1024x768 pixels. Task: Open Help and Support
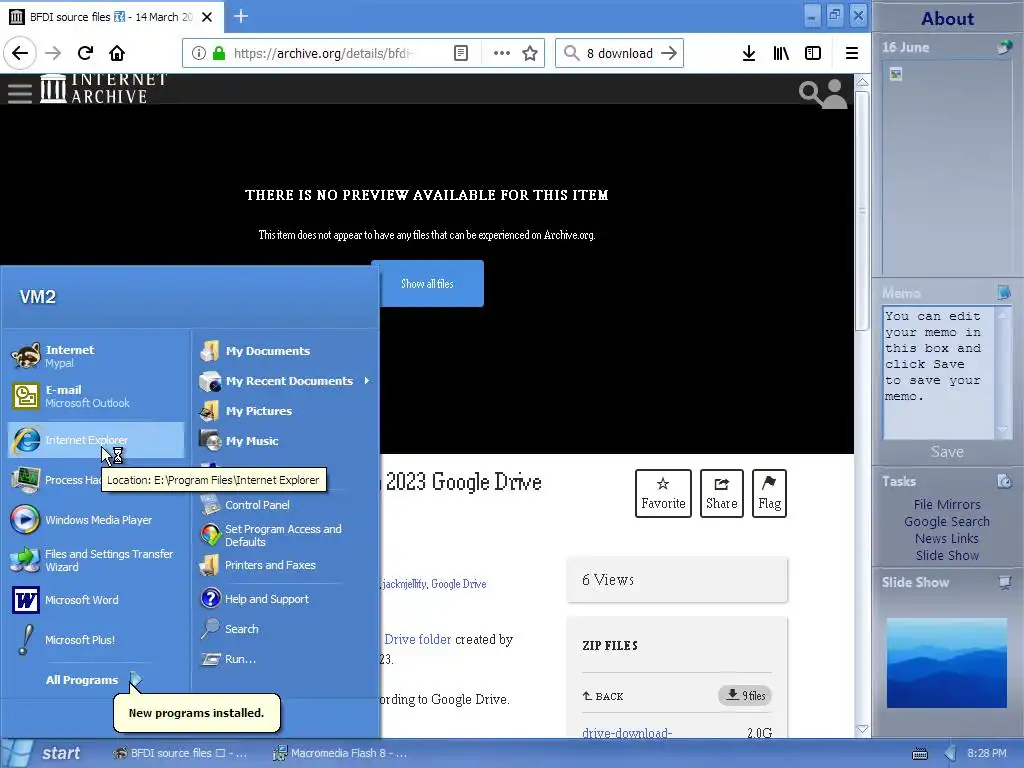286,599
